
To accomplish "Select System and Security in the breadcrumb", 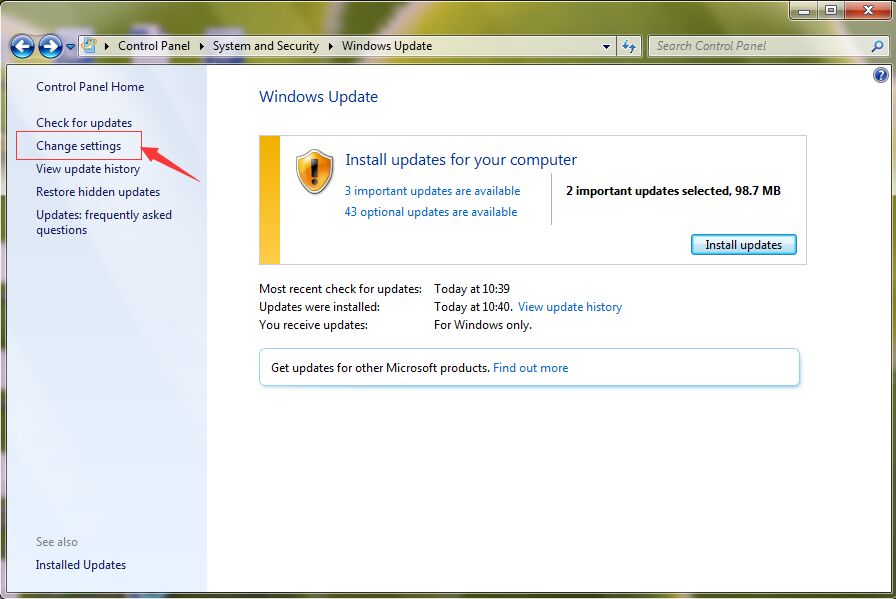I will click(x=265, y=46).
